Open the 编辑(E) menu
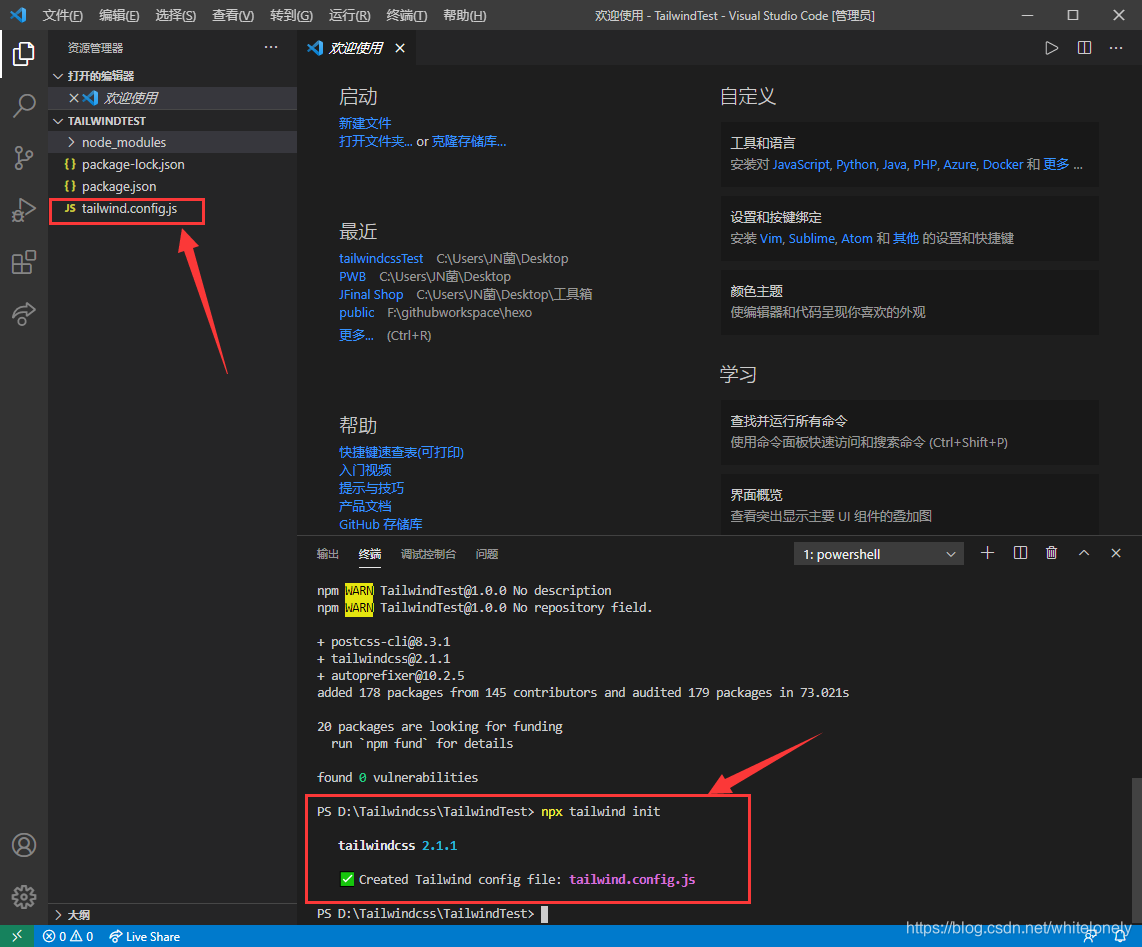The width and height of the screenshot is (1142, 947). [x=119, y=15]
